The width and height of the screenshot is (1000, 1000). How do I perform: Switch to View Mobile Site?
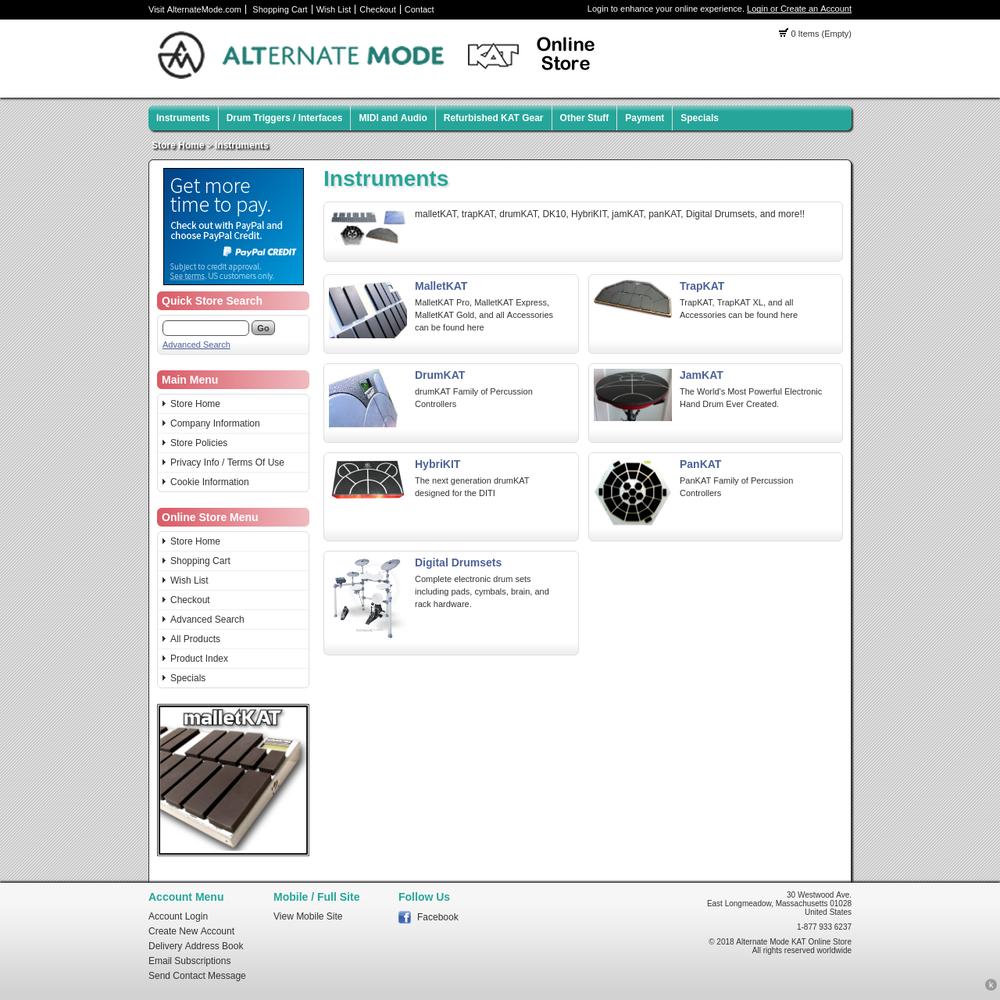308,916
